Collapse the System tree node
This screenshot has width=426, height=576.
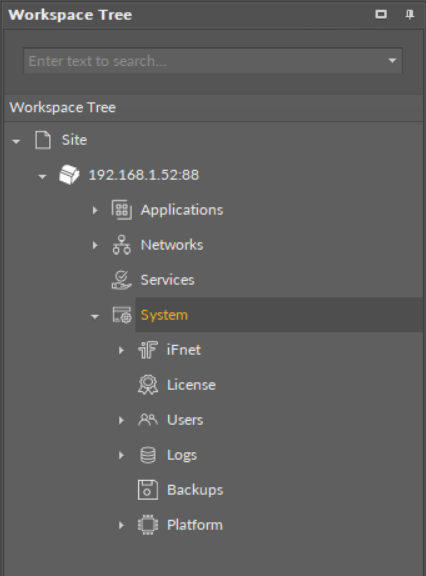coord(95,316)
